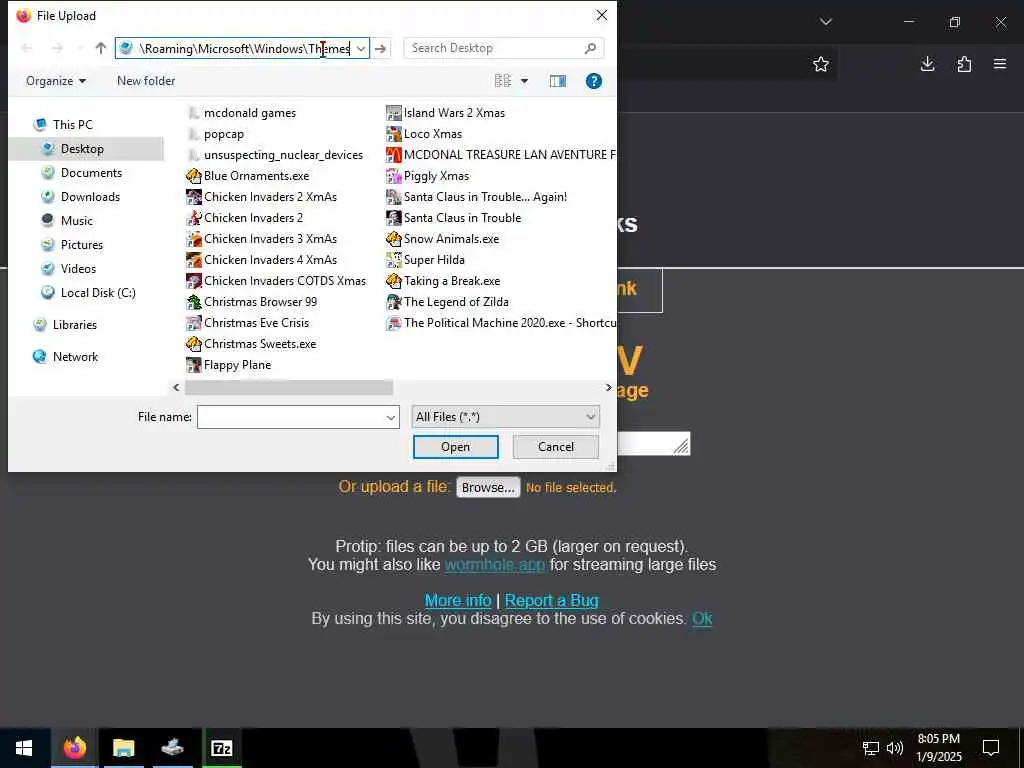Select Loco Xmas
This screenshot has height=768, width=1024.
point(424,134)
